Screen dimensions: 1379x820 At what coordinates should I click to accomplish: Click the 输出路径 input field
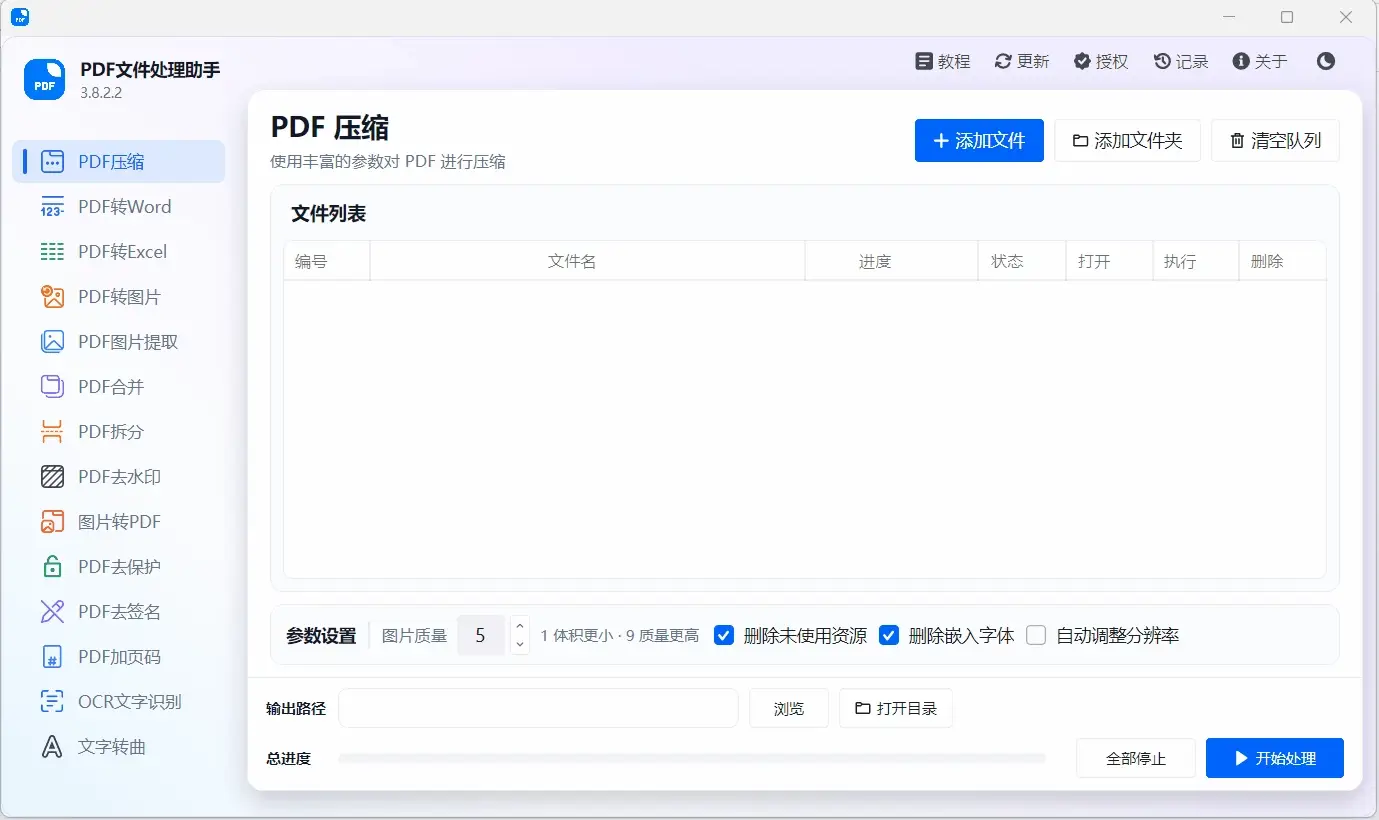(x=538, y=708)
